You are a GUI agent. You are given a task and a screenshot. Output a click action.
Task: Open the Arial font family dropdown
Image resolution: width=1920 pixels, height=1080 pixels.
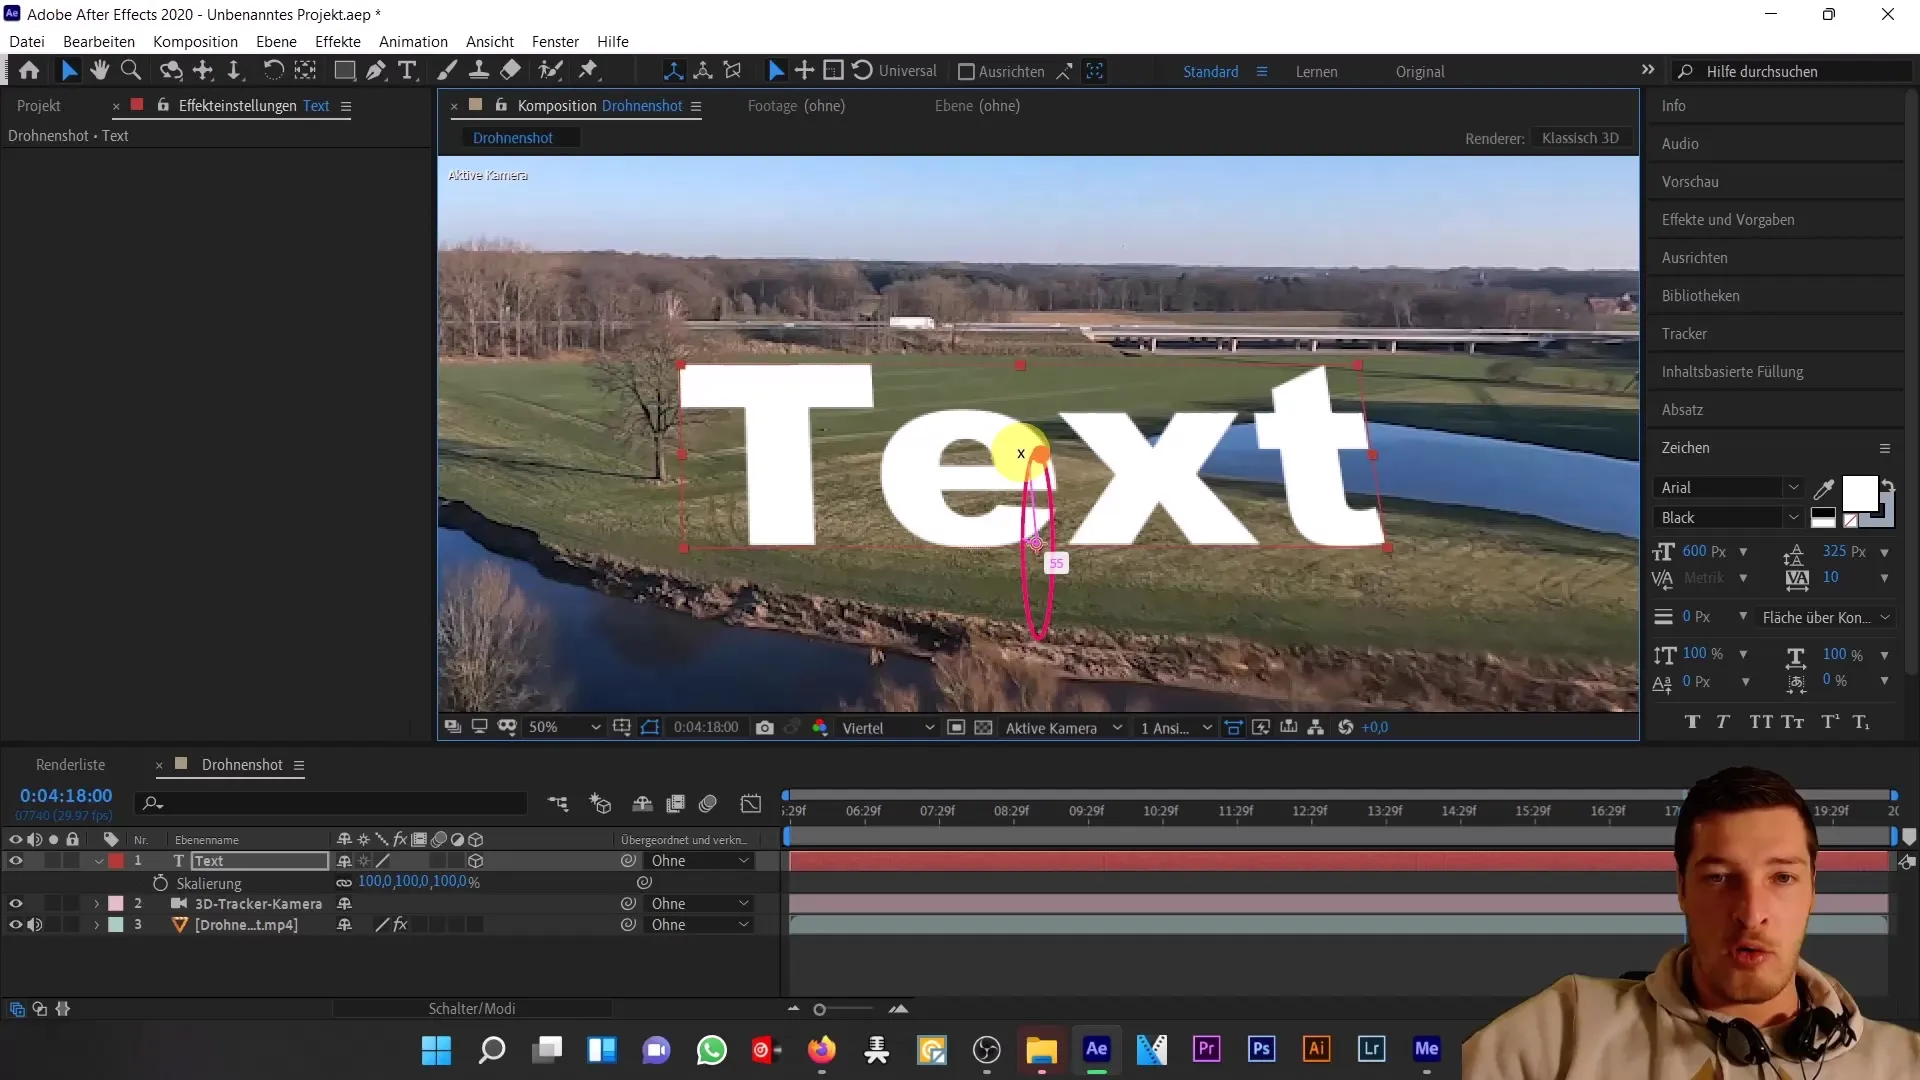(x=1727, y=488)
